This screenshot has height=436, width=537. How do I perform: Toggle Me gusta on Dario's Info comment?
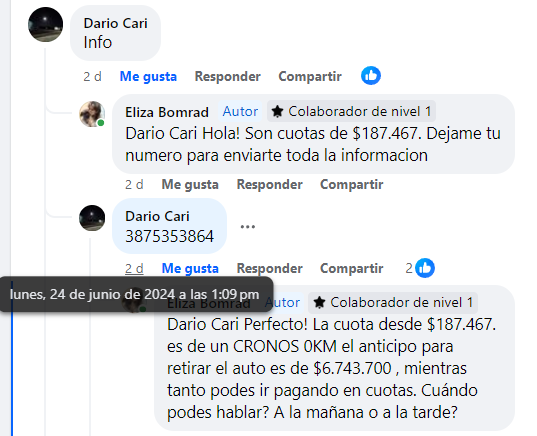(148, 76)
